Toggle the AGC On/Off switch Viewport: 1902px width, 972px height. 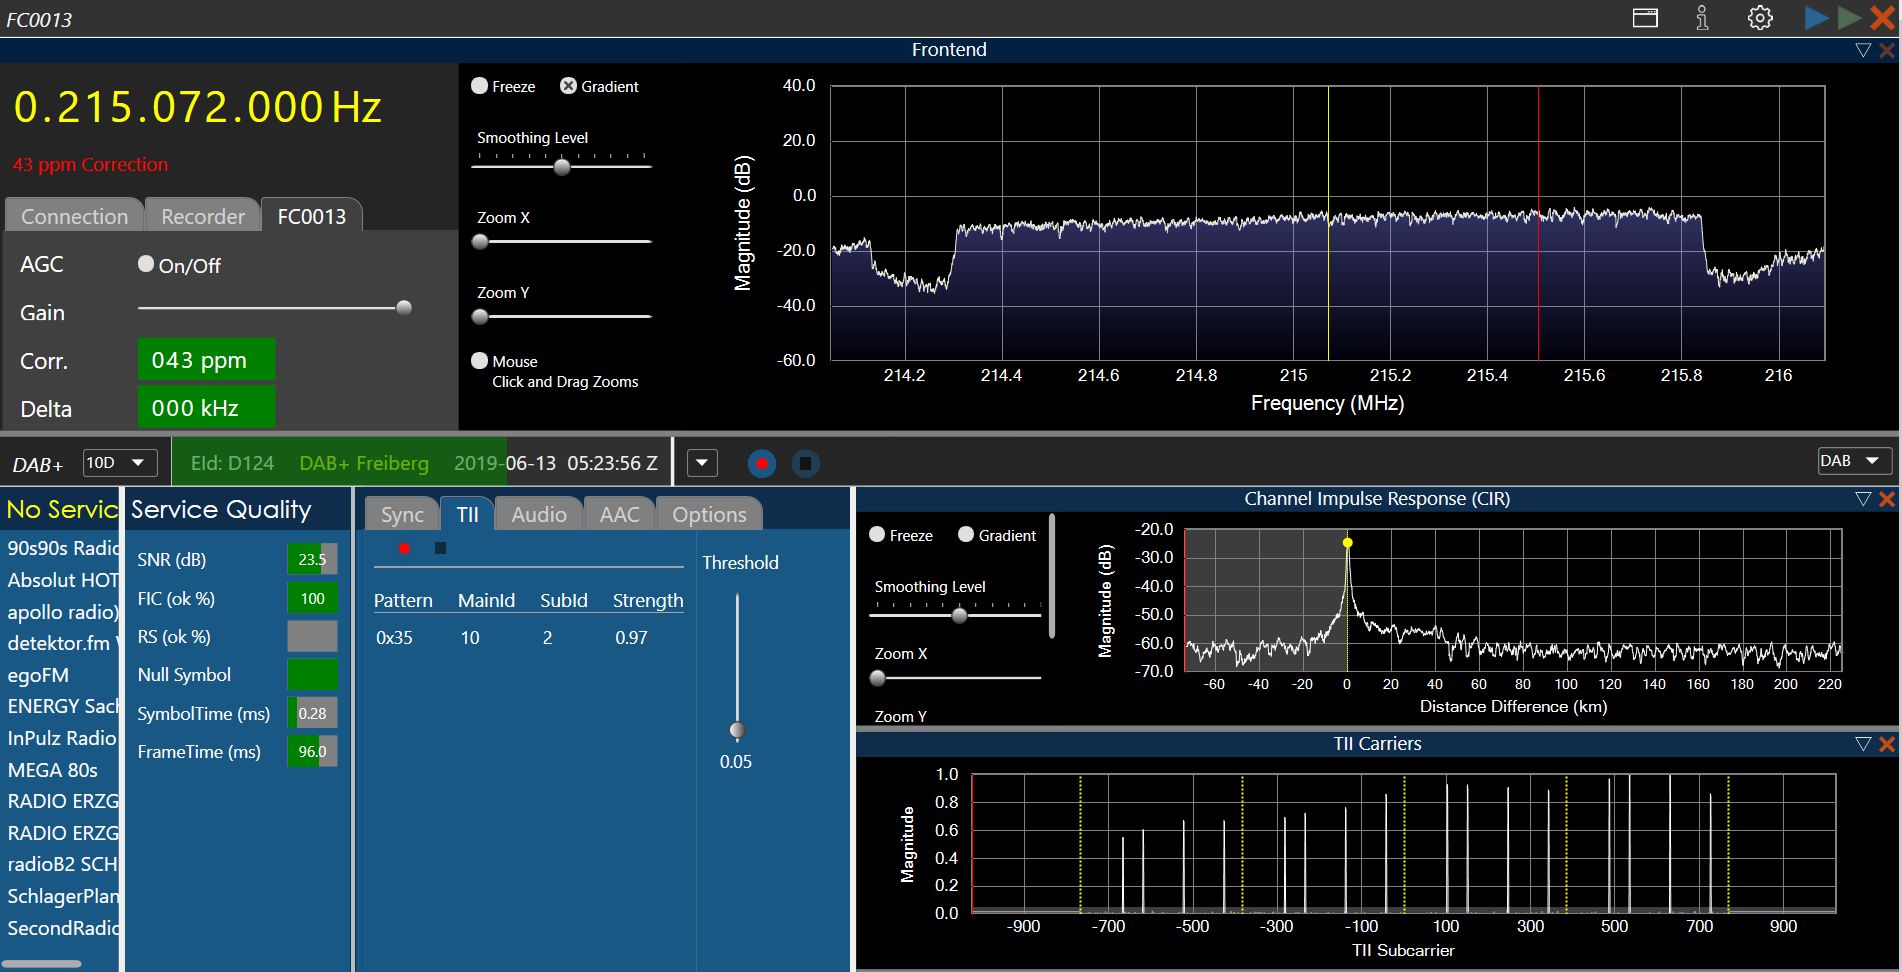pos(146,264)
